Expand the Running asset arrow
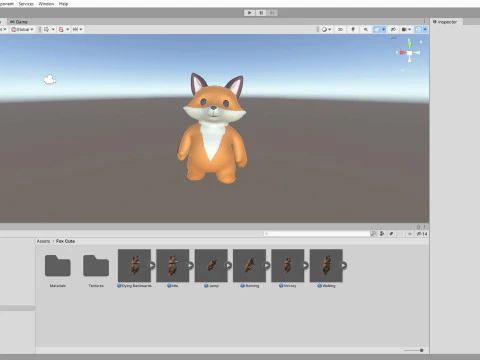This screenshot has height=360, width=480. point(267,265)
